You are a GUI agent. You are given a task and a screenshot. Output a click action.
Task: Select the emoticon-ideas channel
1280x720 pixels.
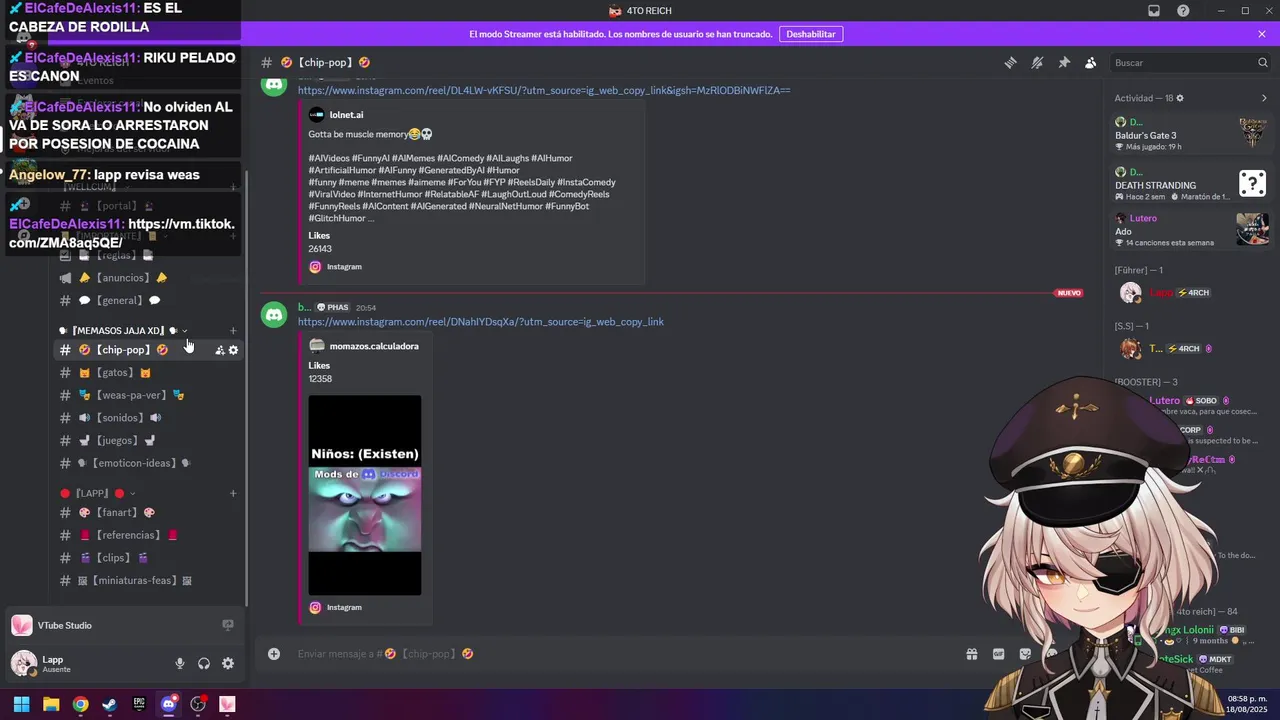[x=148, y=463]
